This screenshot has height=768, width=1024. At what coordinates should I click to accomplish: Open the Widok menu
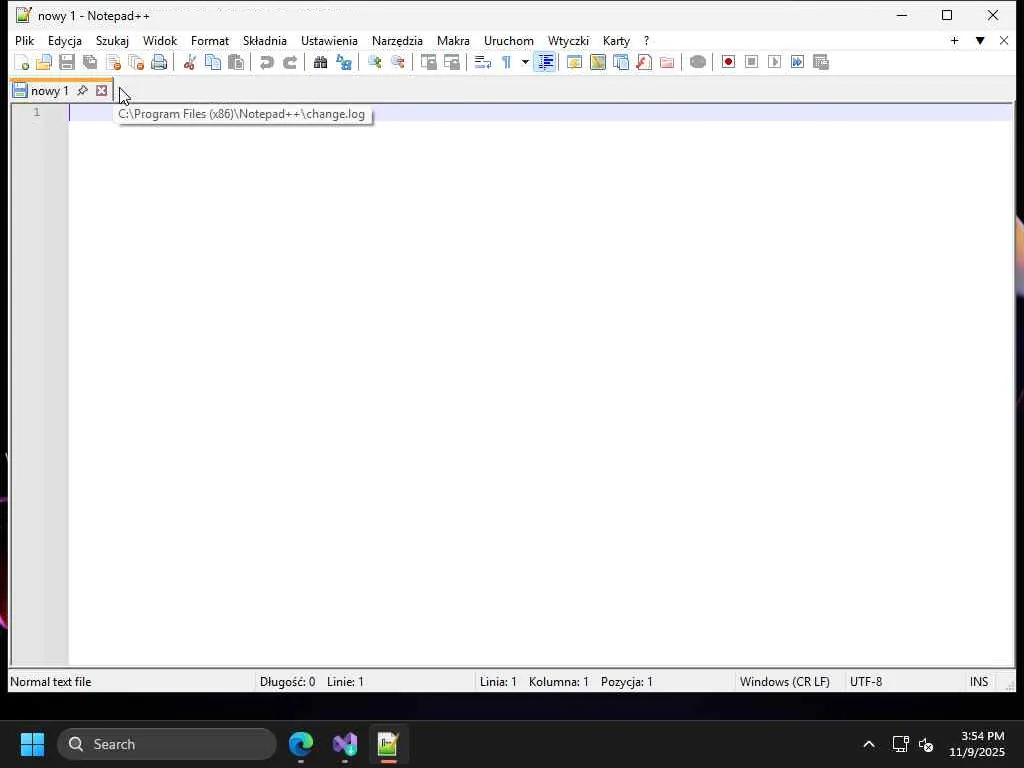pos(160,40)
